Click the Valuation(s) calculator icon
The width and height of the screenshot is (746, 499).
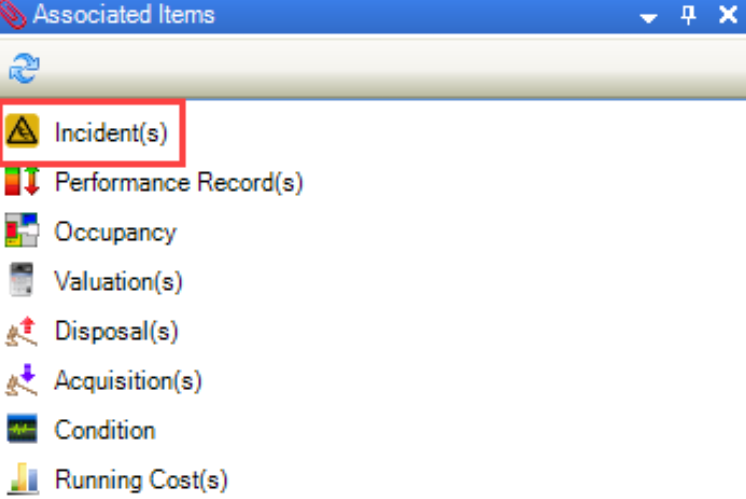(x=22, y=281)
